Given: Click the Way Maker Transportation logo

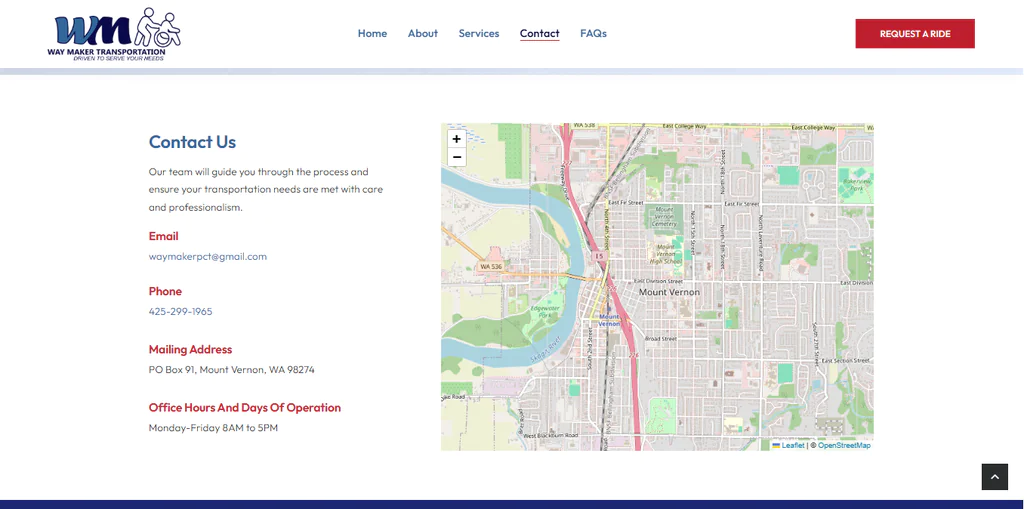Looking at the screenshot, I should coord(114,34).
